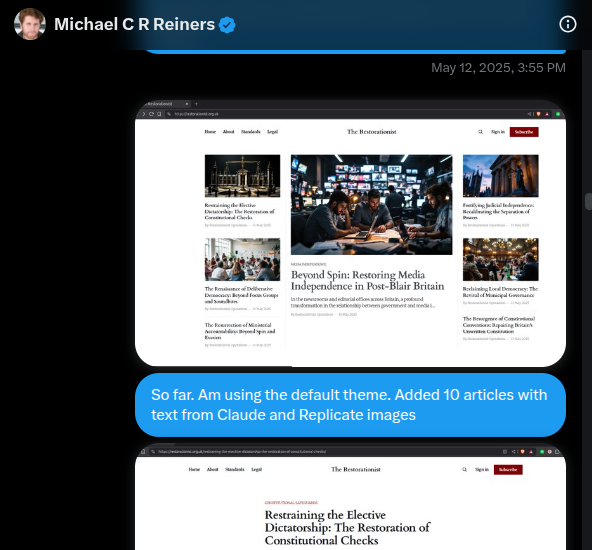Viewport: 592px width, 550px height.
Task: Click the Subscribe button in the upper shared screenshot
Action: (524, 132)
